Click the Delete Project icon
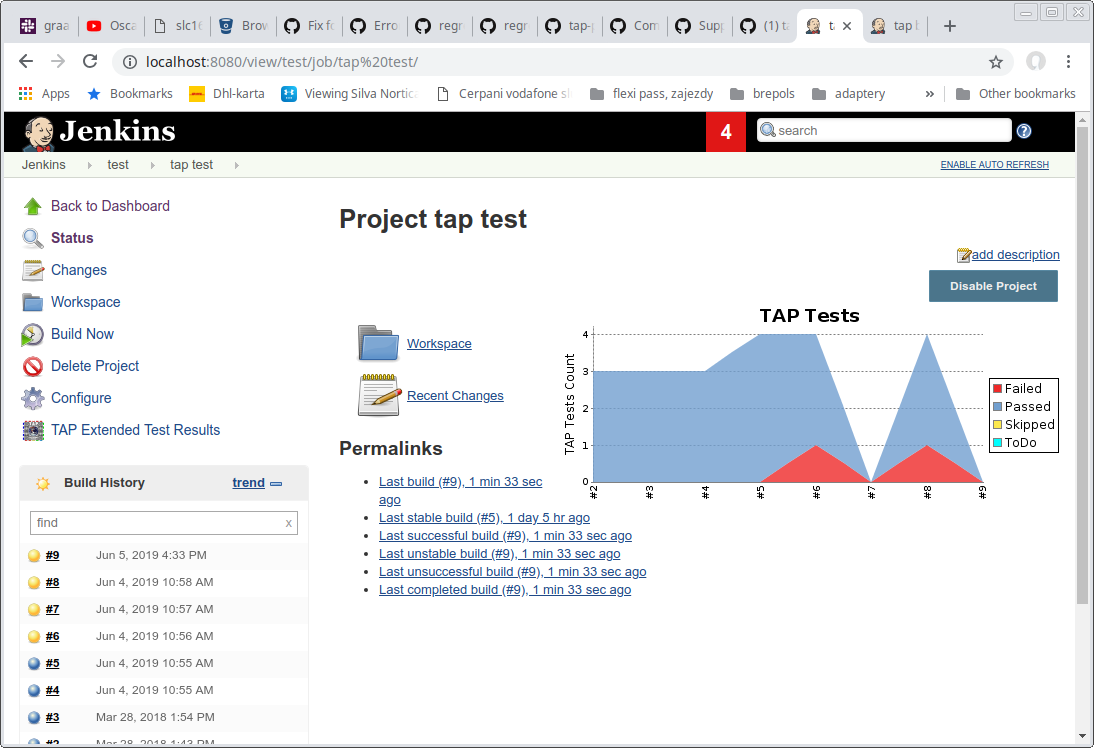The height and width of the screenshot is (748, 1094). [x=31, y=366]
